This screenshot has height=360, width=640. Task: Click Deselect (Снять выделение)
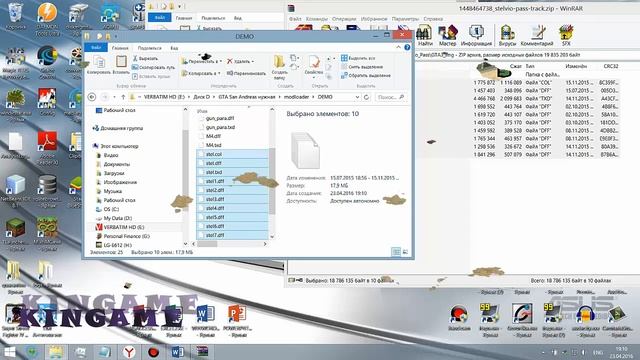362,67
